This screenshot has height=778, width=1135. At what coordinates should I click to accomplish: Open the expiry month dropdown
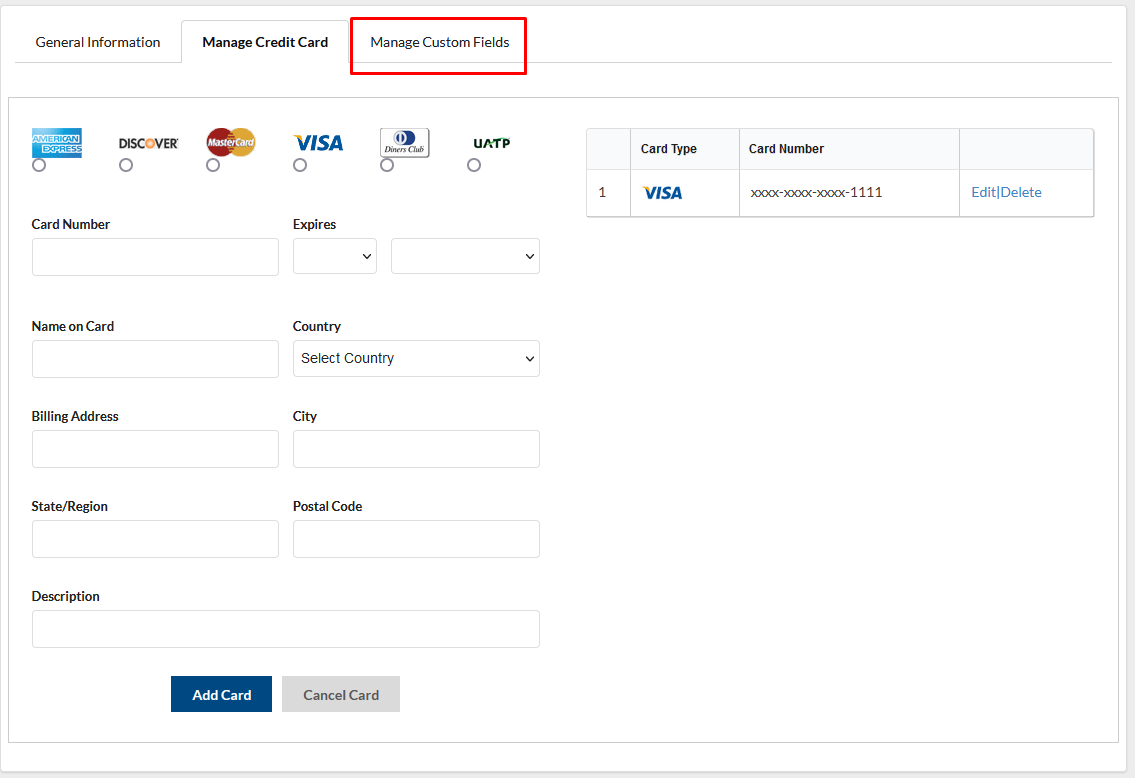pos(334,256)
